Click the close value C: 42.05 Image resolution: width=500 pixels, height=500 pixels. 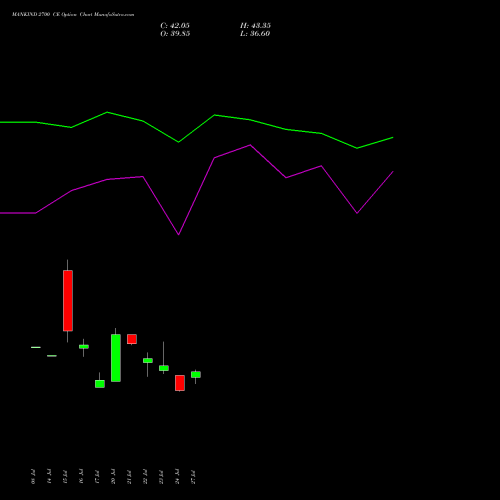tap(175, 26)
